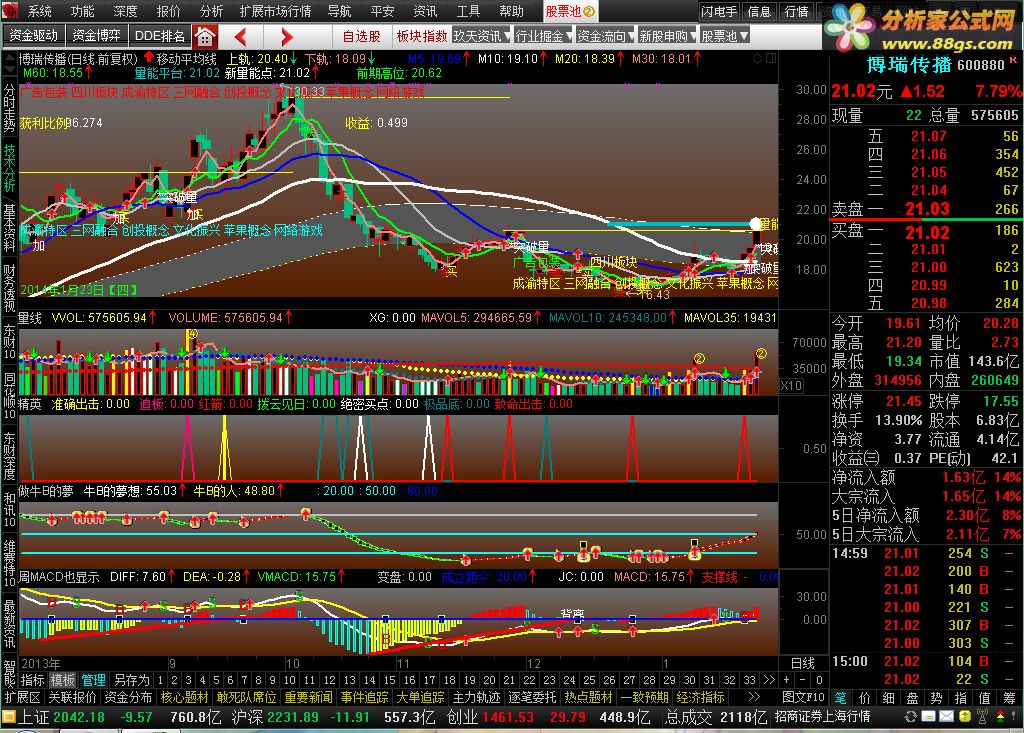Toggle the 模板 mode button

coord(63,680)
